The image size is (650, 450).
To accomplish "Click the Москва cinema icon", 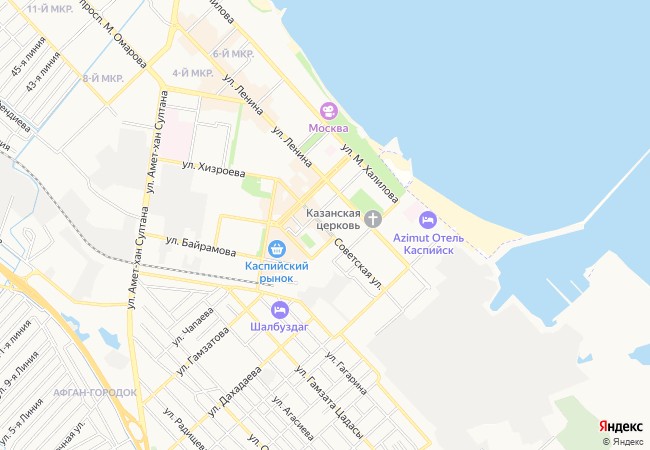I will click(x=329, y=111).
